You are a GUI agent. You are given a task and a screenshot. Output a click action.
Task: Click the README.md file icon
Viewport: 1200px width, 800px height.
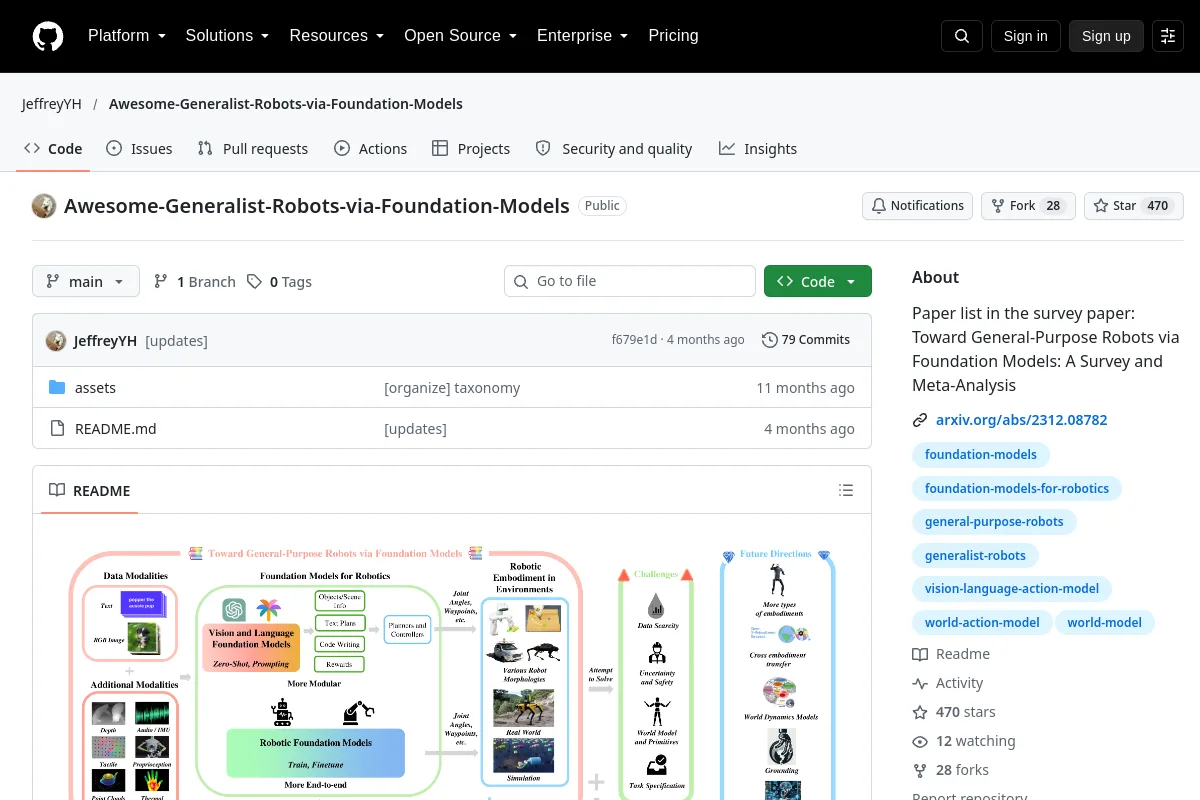pos(57,429)
